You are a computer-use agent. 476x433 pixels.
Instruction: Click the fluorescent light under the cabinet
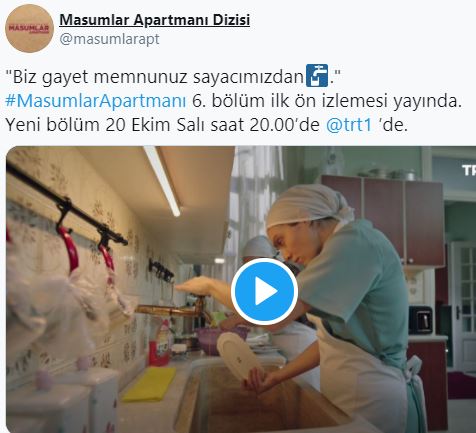163,181
